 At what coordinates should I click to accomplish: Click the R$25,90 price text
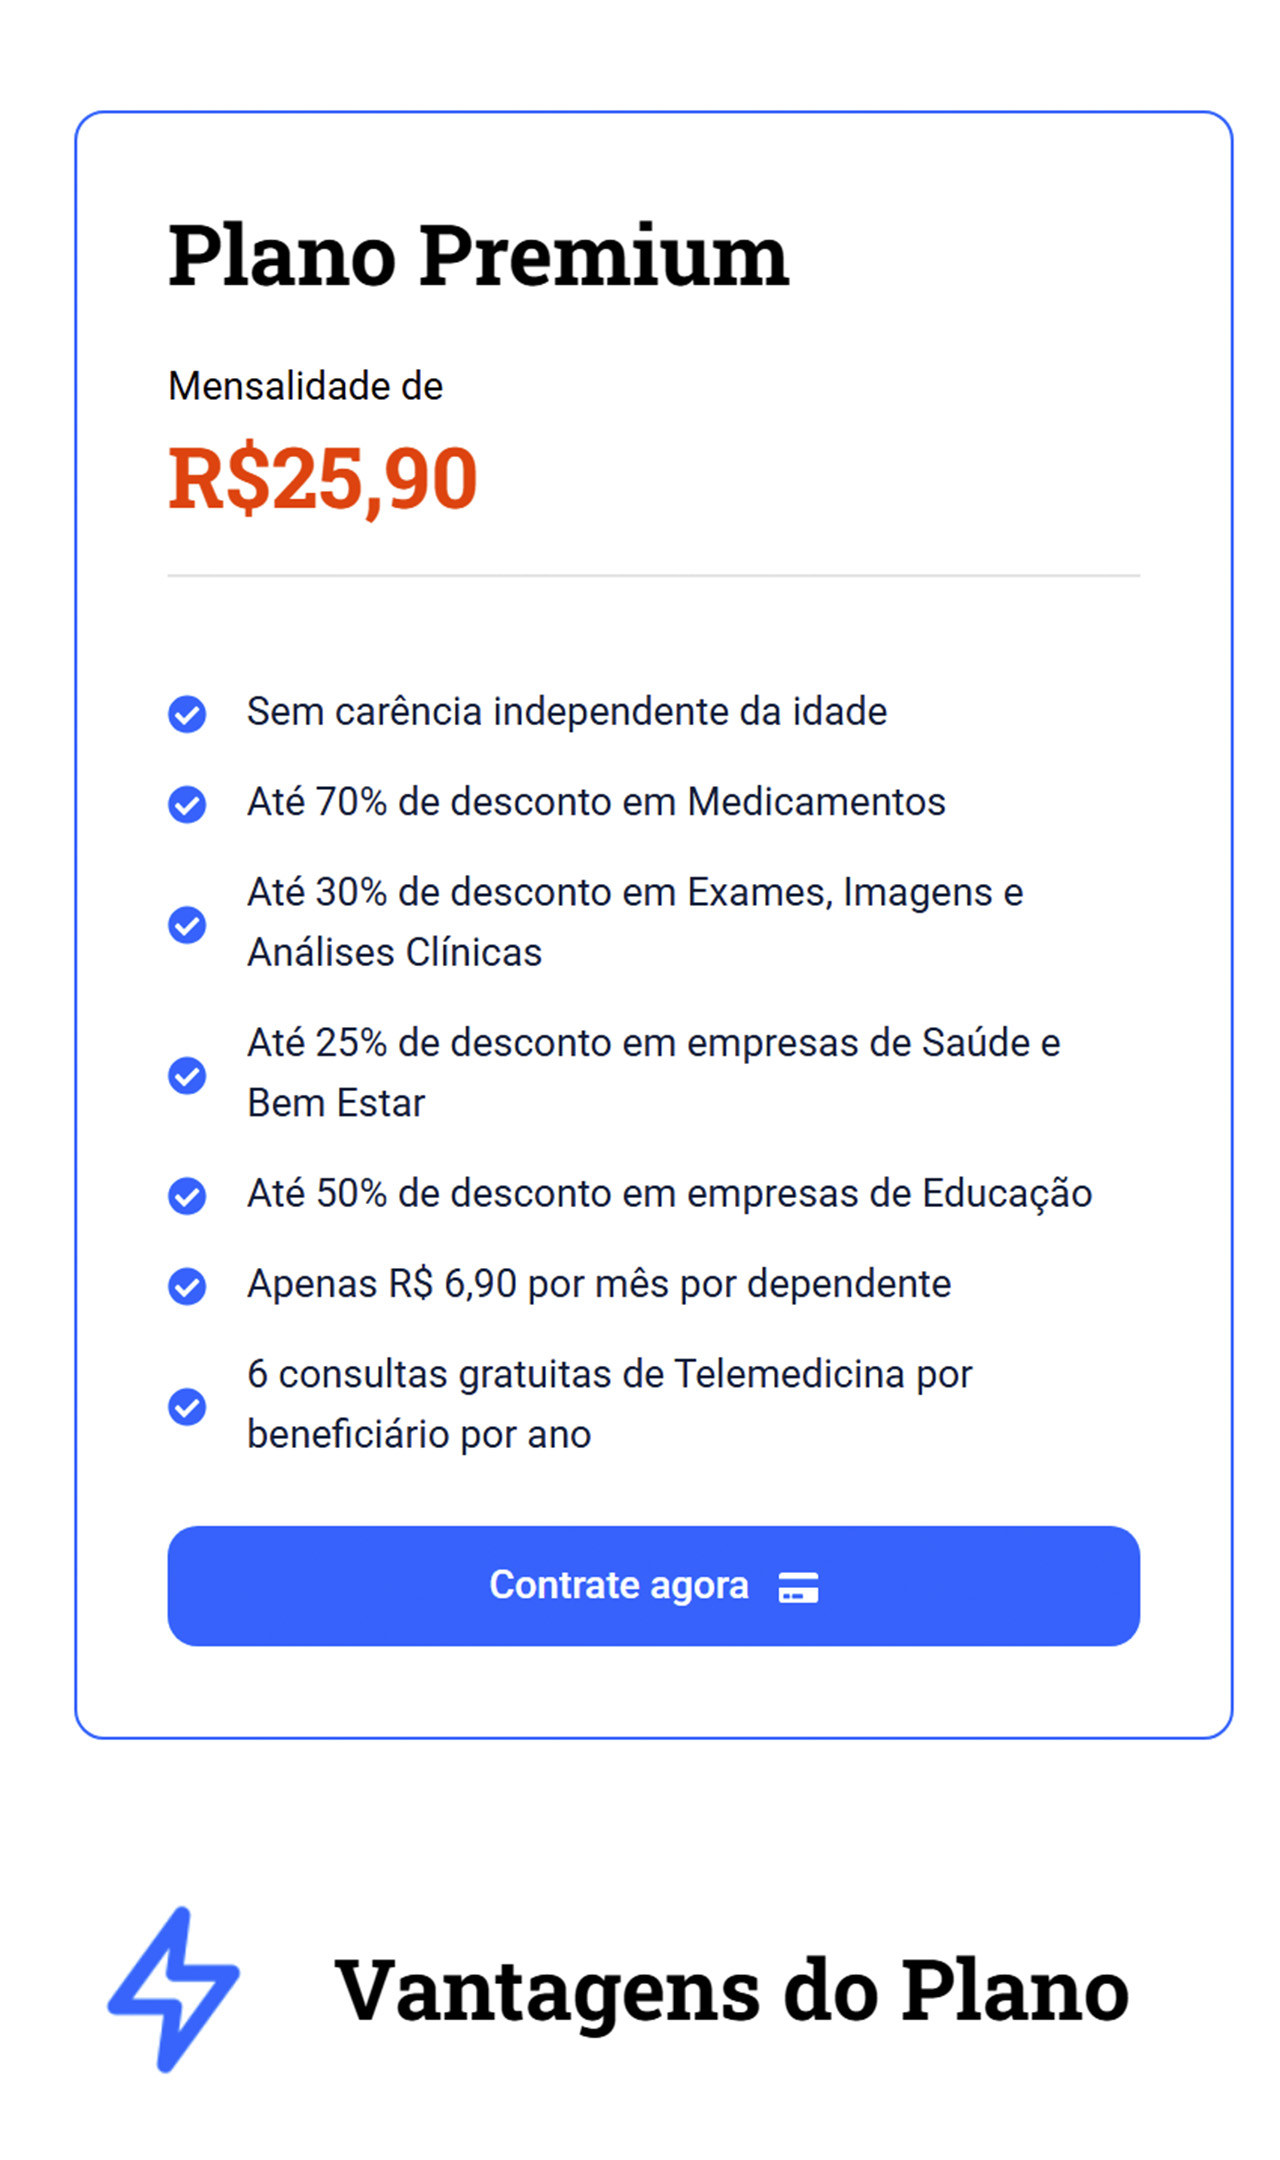tap(322, 480)
